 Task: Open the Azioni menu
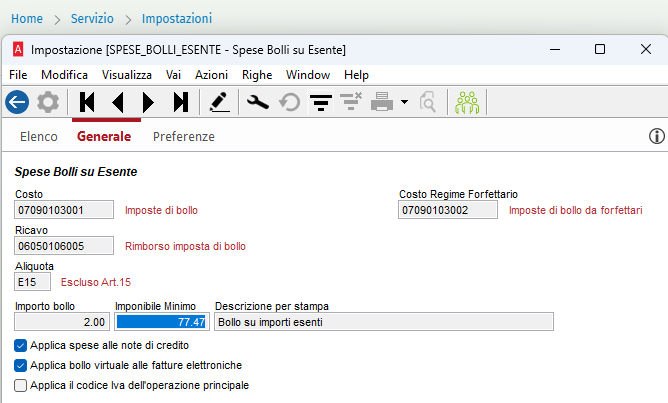point(211,75)
